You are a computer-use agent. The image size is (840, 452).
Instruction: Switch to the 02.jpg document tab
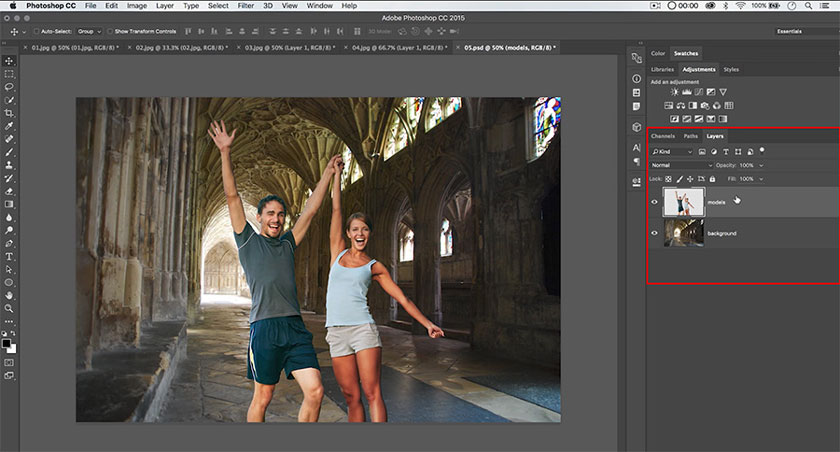pos(178,47)
